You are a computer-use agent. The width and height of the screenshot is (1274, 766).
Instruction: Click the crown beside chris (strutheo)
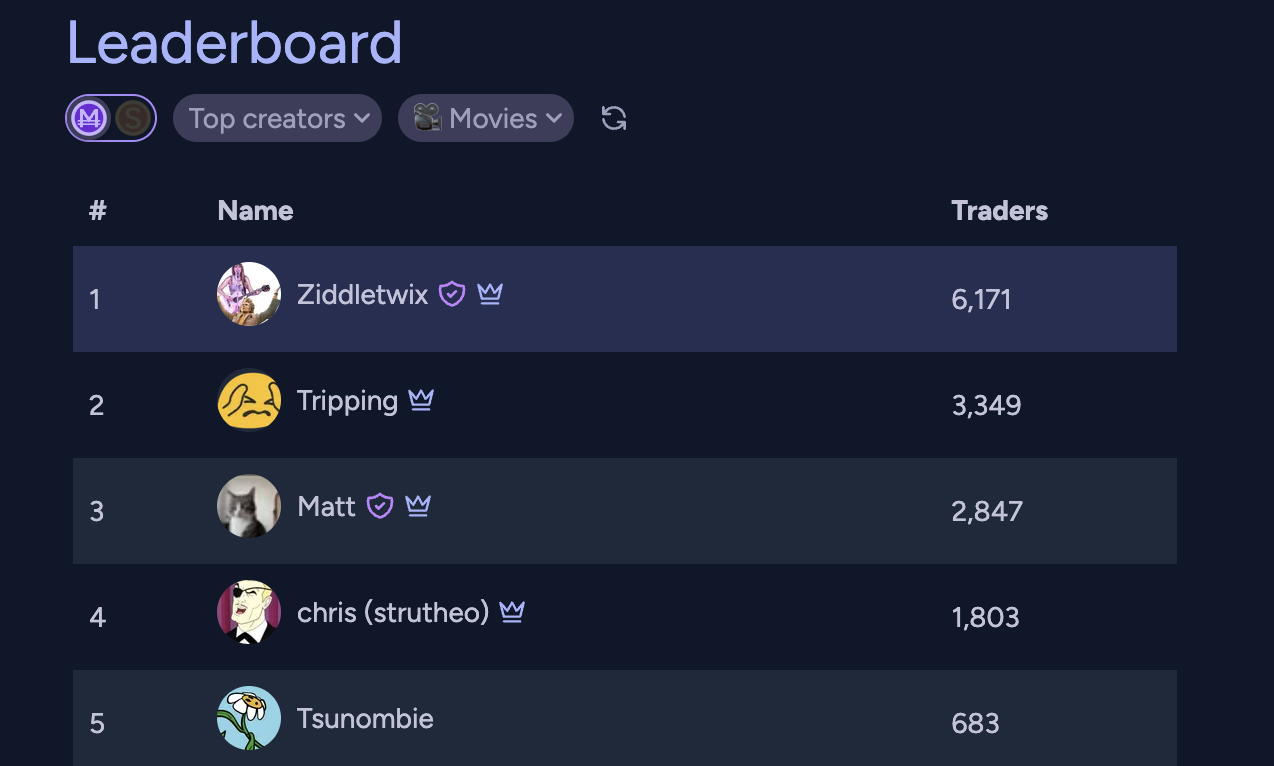click(512, 612)
